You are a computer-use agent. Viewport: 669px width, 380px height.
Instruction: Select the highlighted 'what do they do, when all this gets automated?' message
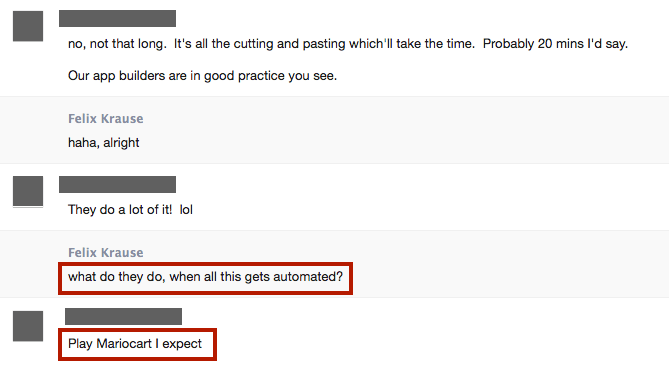tap(205, 277)
